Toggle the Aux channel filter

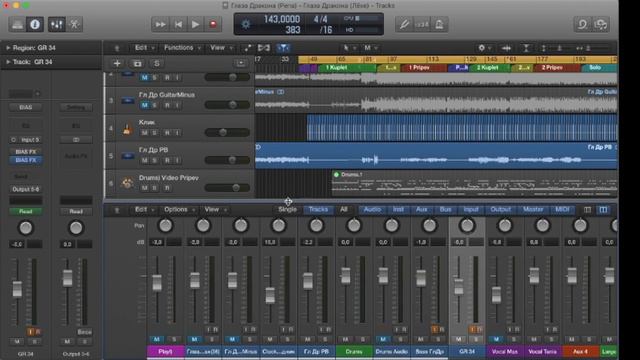point(421,210)
